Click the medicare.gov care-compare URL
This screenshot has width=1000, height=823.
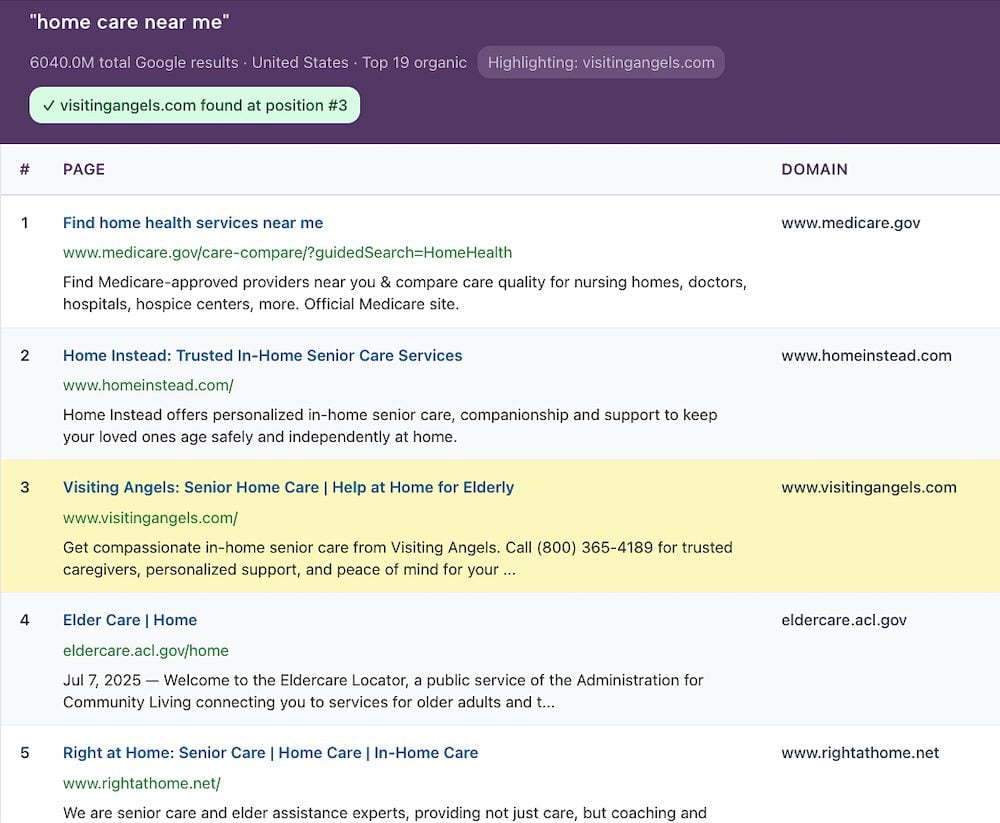287,253
